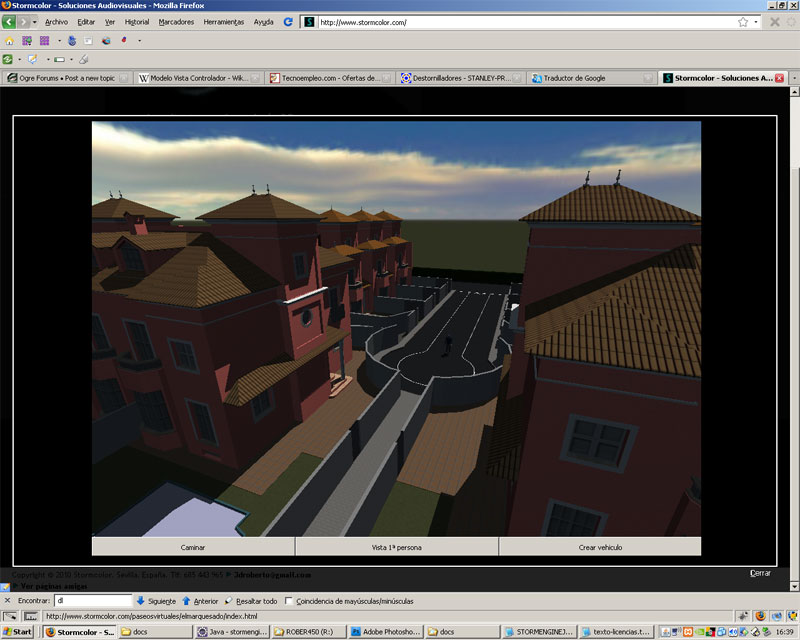
Task: Click the Windows Start button
Action: [17, 632]
